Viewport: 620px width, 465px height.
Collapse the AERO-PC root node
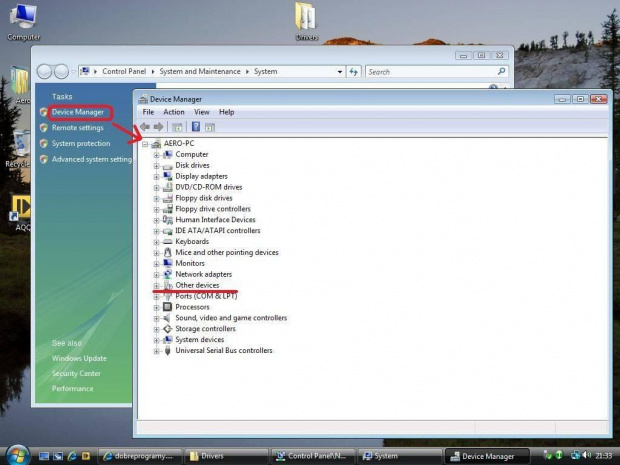(x=145, y=144)
